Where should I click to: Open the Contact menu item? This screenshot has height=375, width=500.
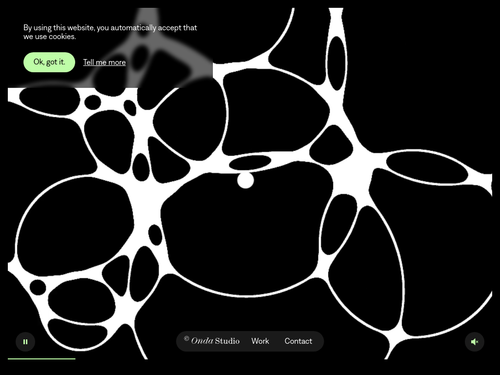tap(298, 341)
